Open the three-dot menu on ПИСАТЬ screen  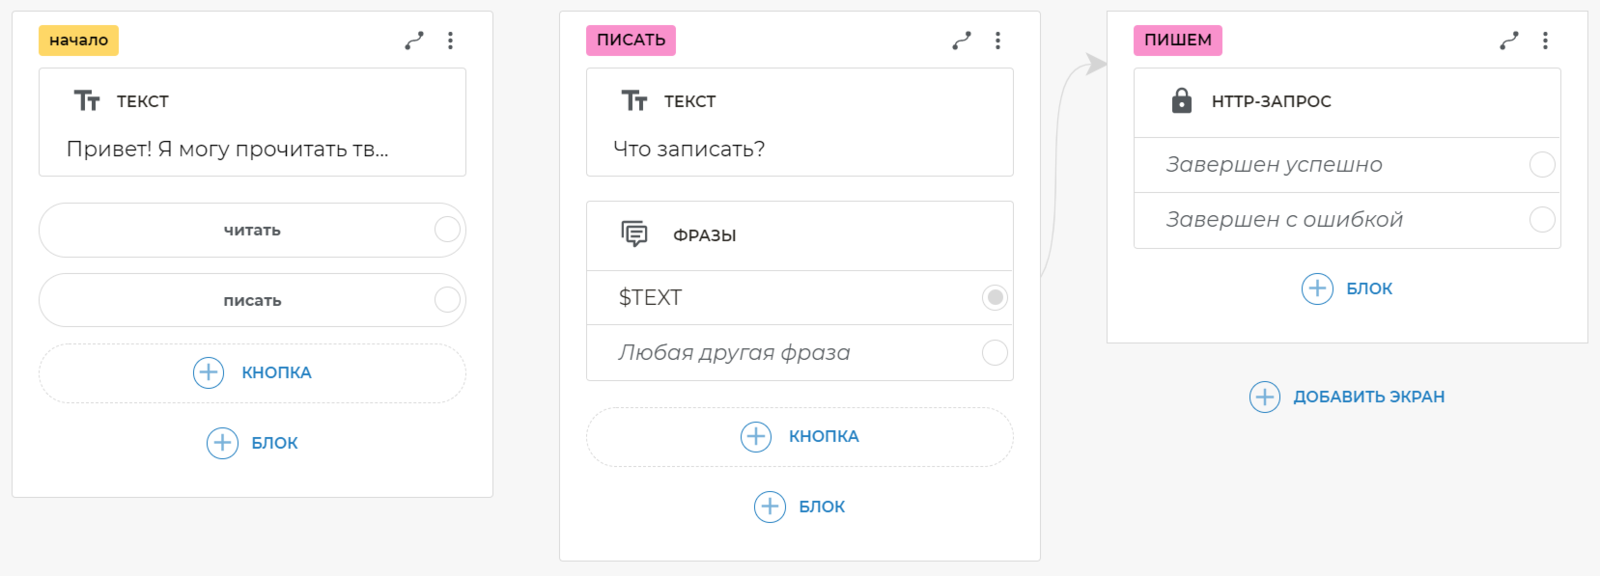pyautogui.click(x=998, y=41)
